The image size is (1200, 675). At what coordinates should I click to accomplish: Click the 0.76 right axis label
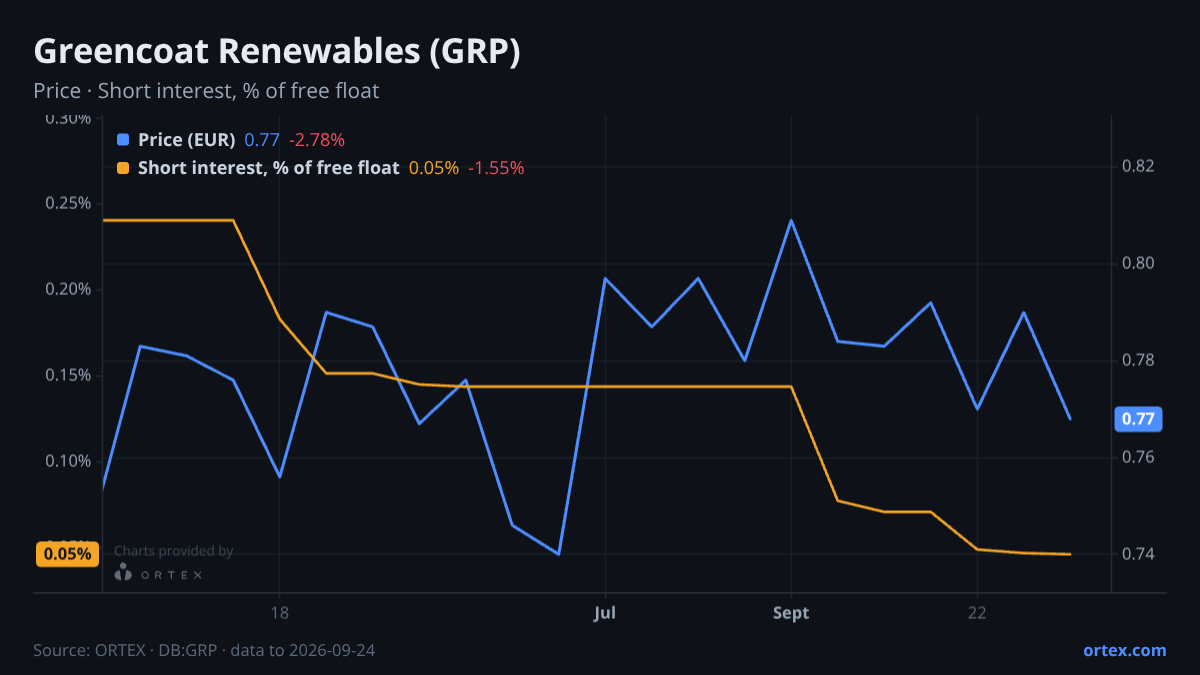point(1139,457)
